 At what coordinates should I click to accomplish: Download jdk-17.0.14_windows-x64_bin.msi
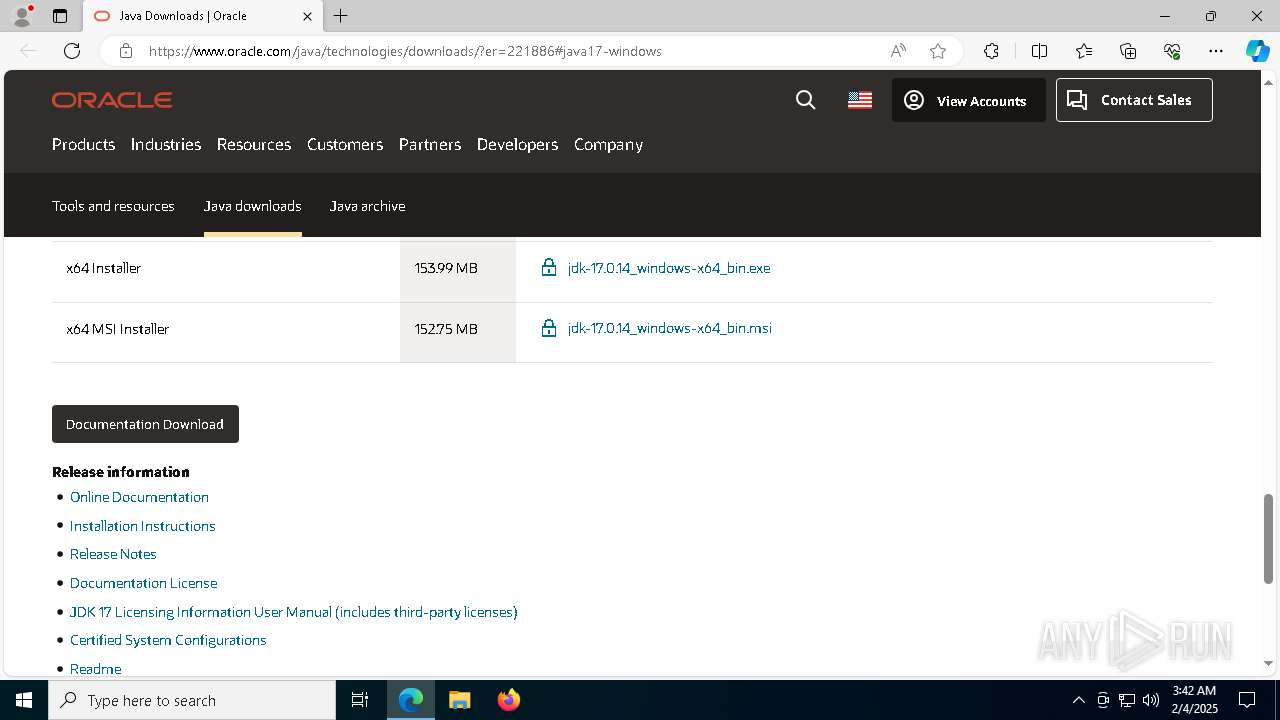(670, 328)
